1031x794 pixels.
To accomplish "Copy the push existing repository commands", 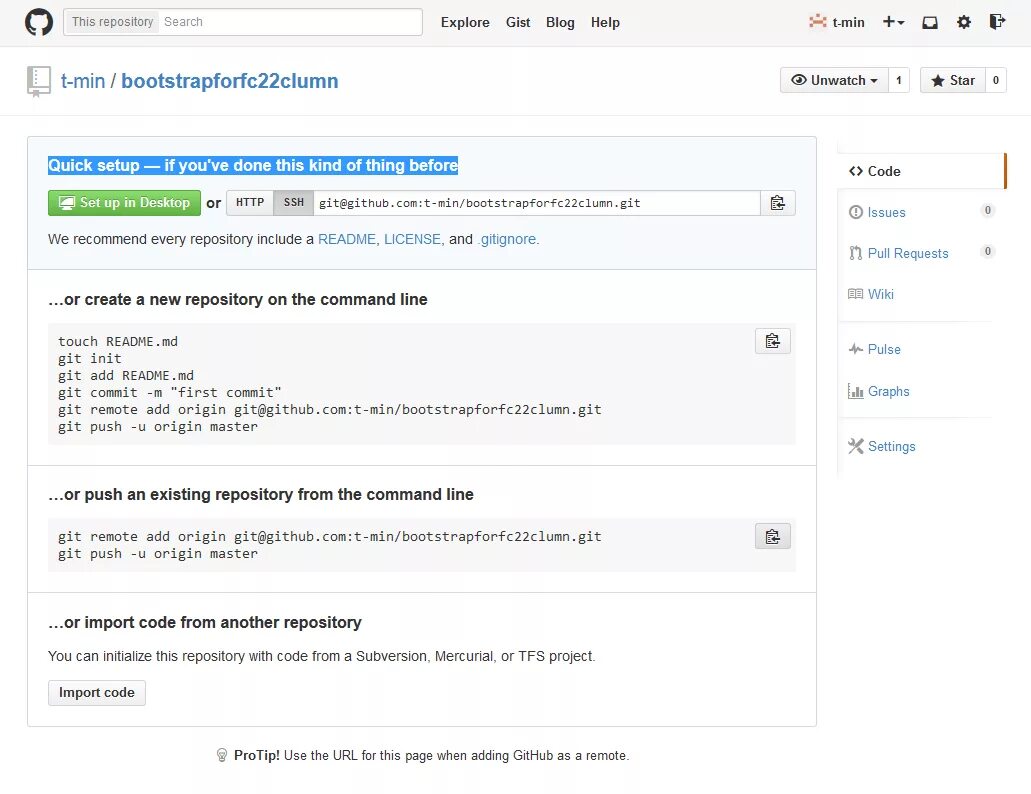I will tap(773, 536).
